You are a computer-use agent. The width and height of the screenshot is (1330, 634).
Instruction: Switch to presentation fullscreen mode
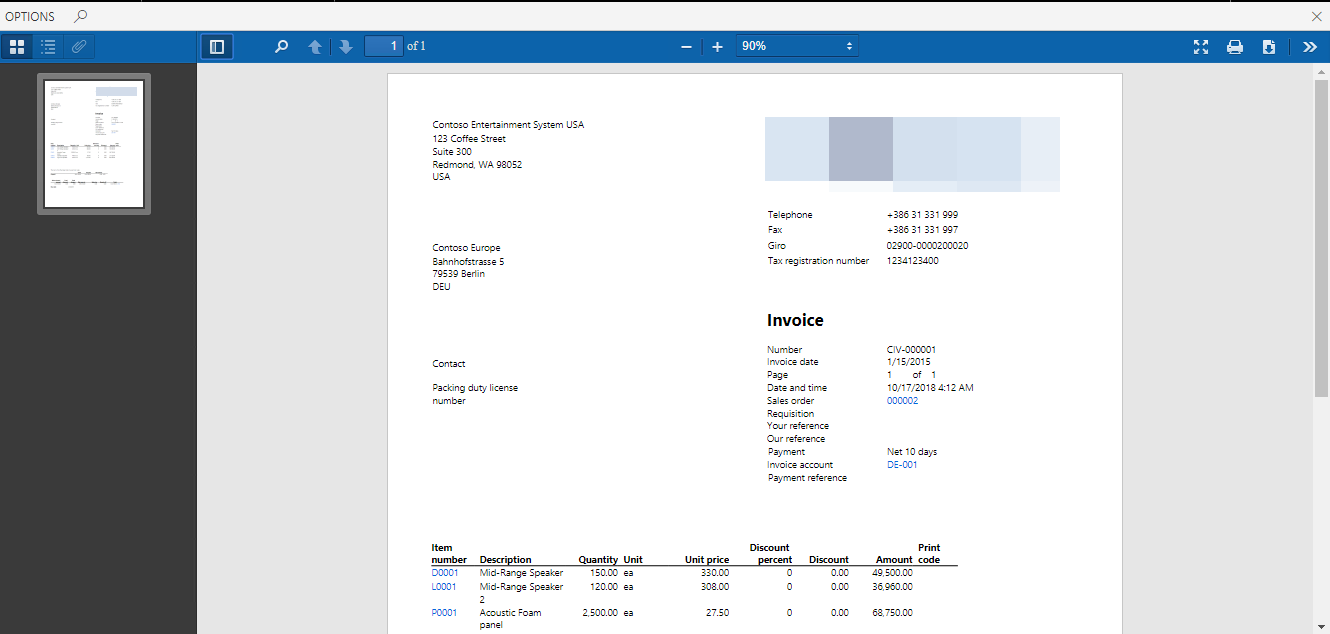pyautogui.click(x=1201, y=46)
